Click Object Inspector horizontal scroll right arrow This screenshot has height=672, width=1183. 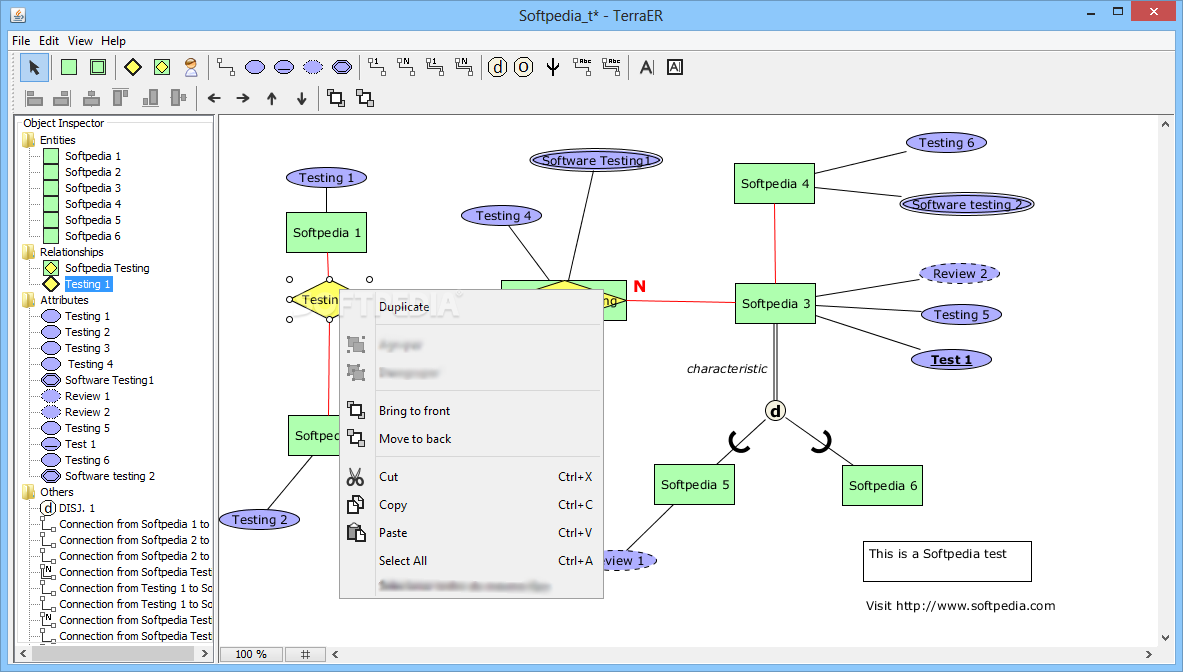coord(205,654)
